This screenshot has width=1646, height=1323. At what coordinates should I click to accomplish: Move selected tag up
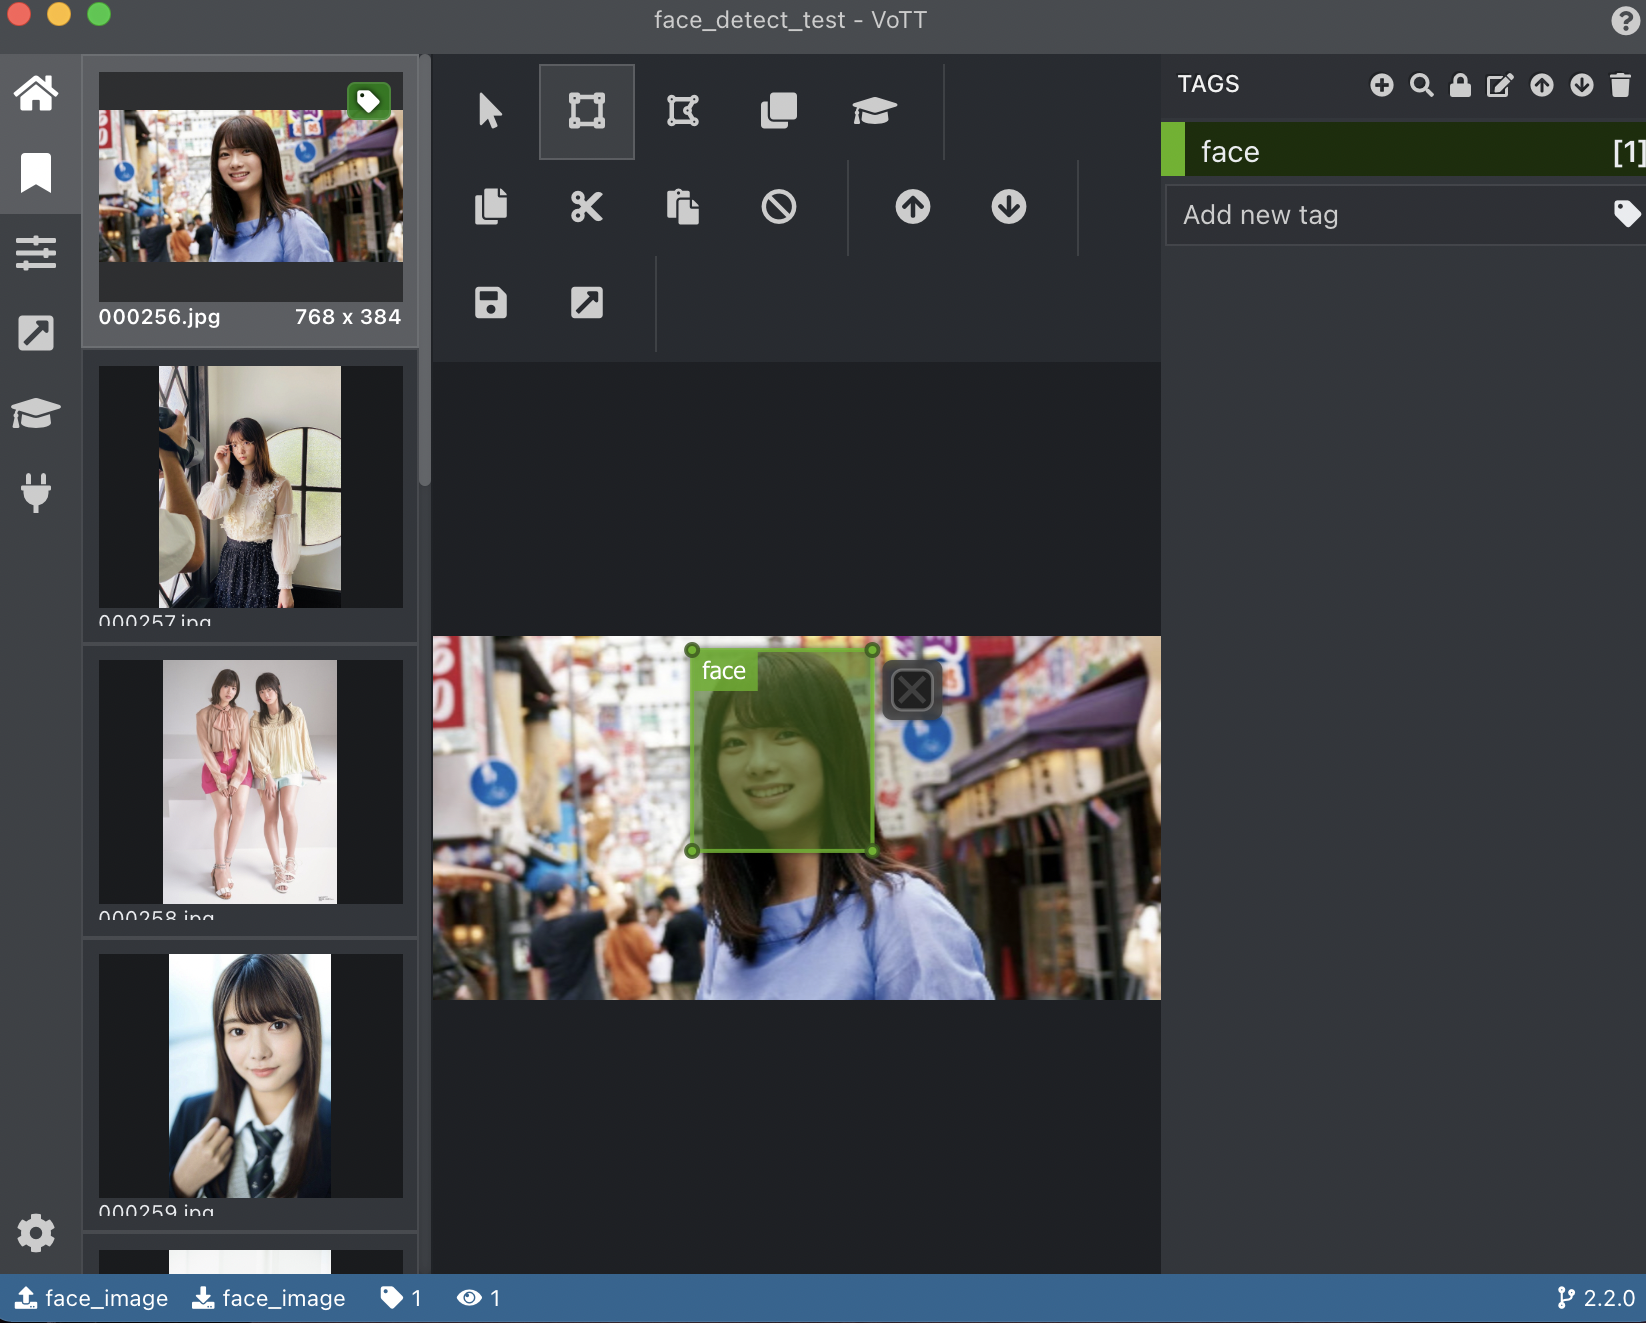1542,85
